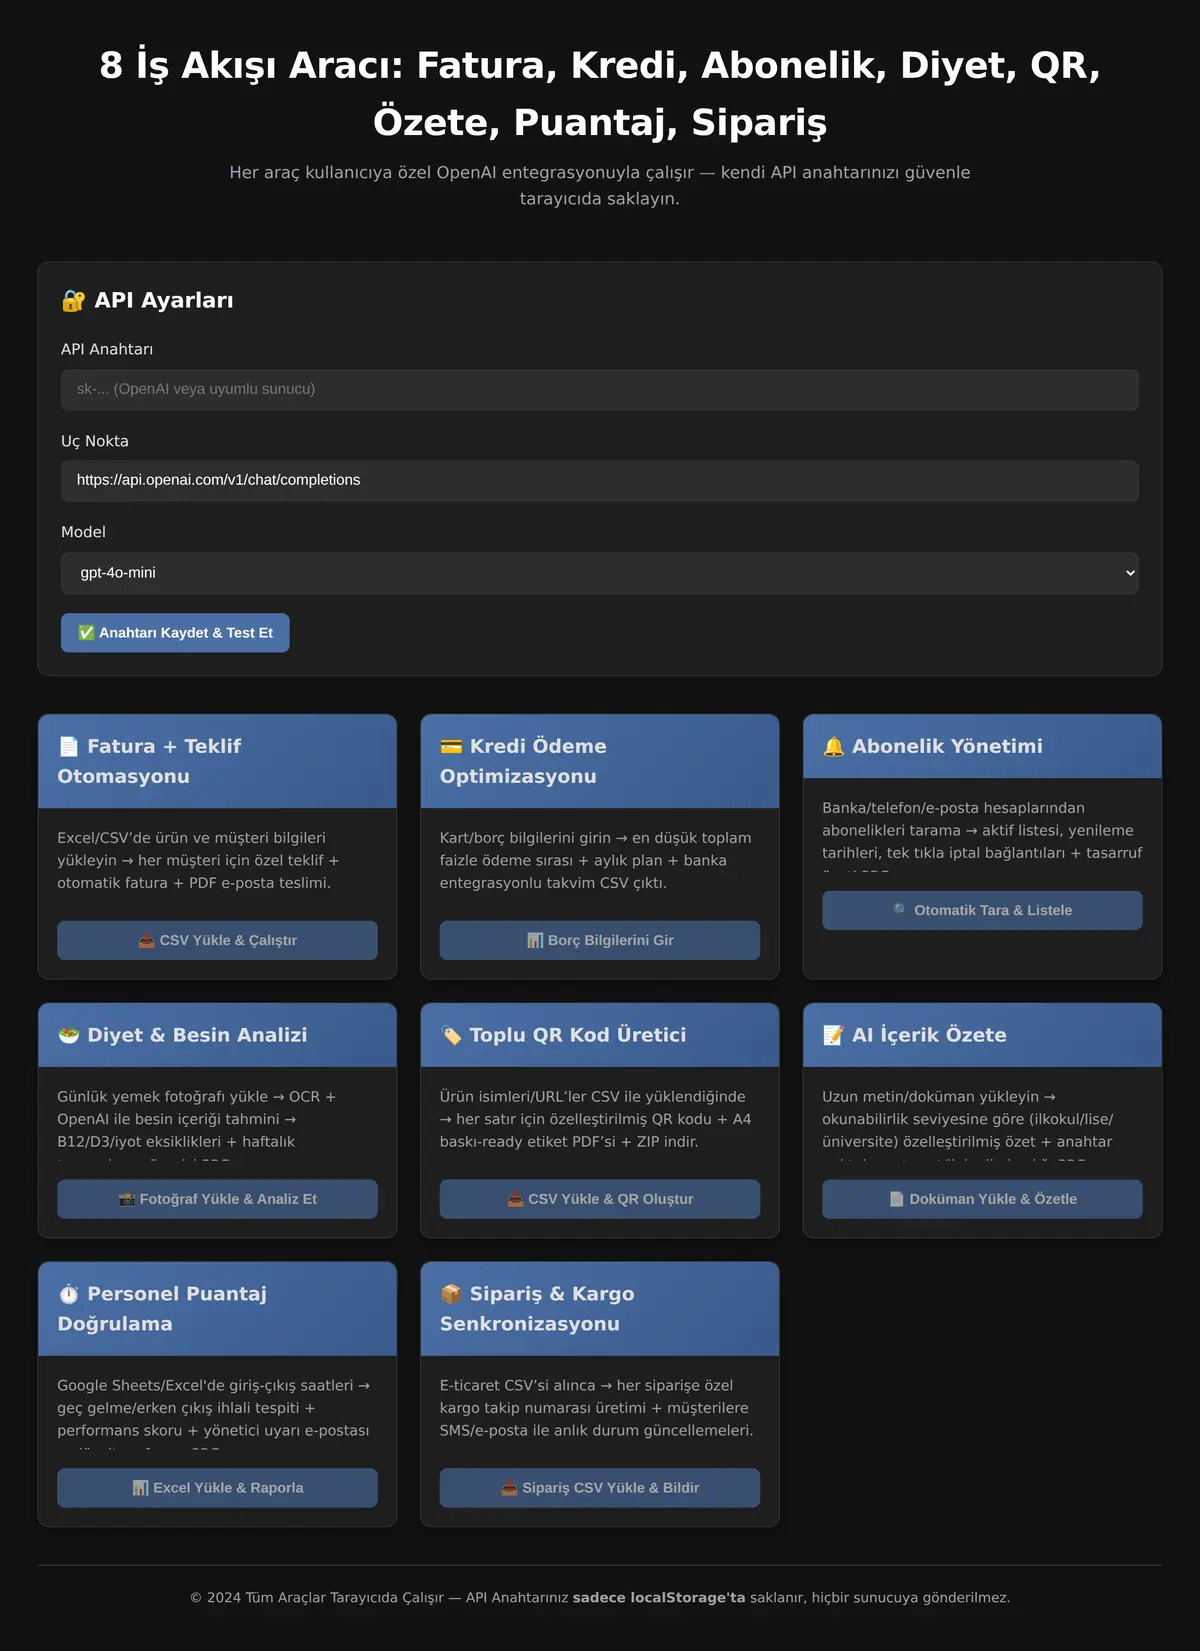
Task: Click Fotoğraf Yükle & Analiz Et
Action: [x=217, y=1200]
